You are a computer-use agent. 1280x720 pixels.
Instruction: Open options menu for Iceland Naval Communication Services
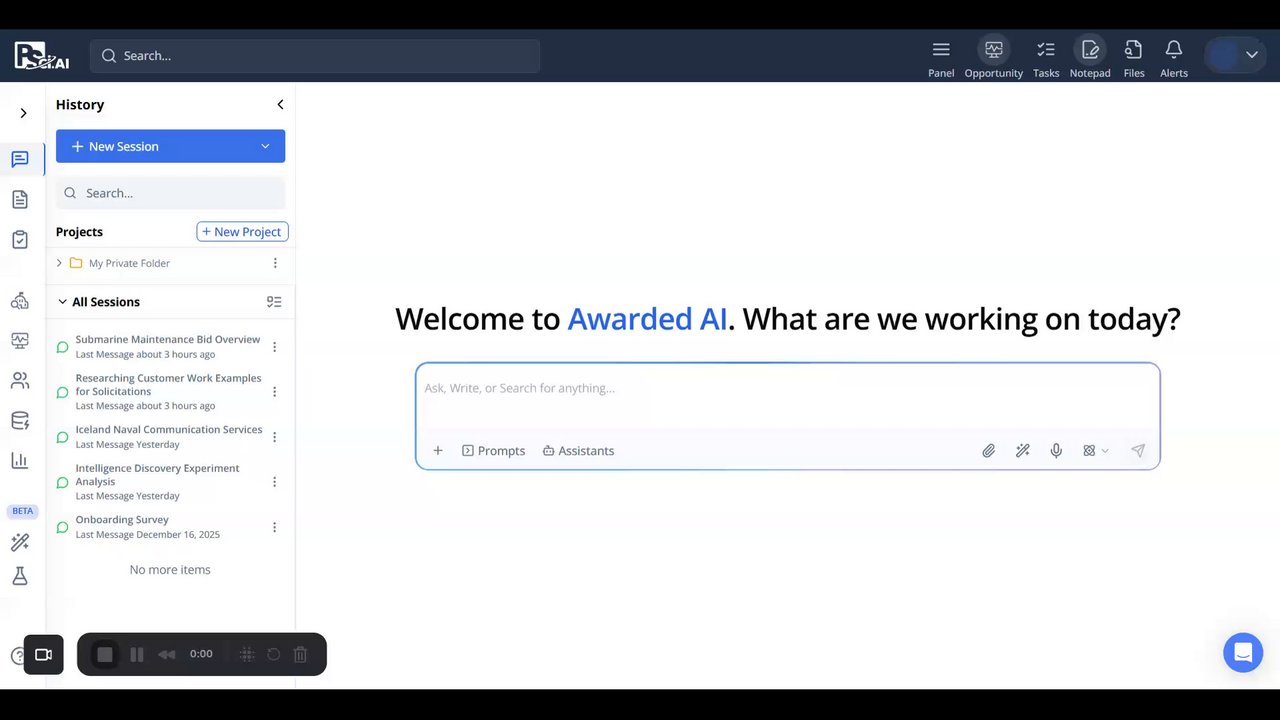pos(275,437)
